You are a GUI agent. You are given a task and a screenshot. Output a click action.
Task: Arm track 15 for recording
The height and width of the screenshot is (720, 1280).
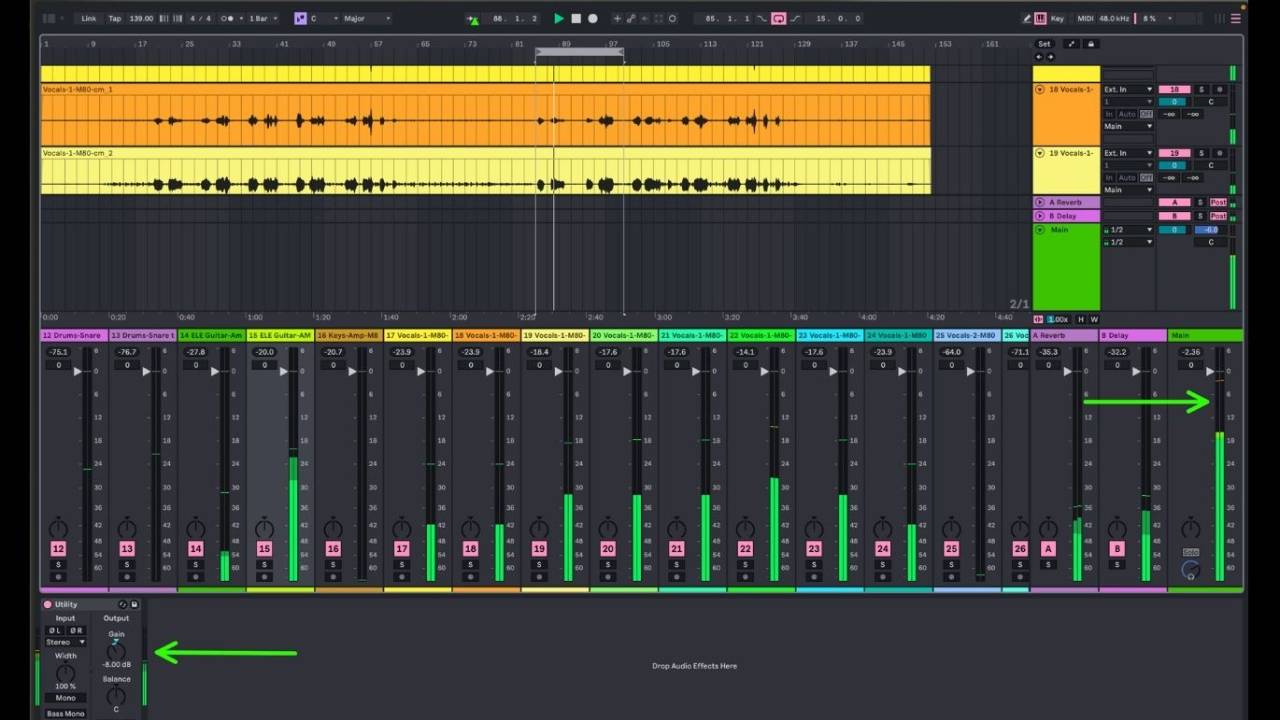tap(264, 577)
